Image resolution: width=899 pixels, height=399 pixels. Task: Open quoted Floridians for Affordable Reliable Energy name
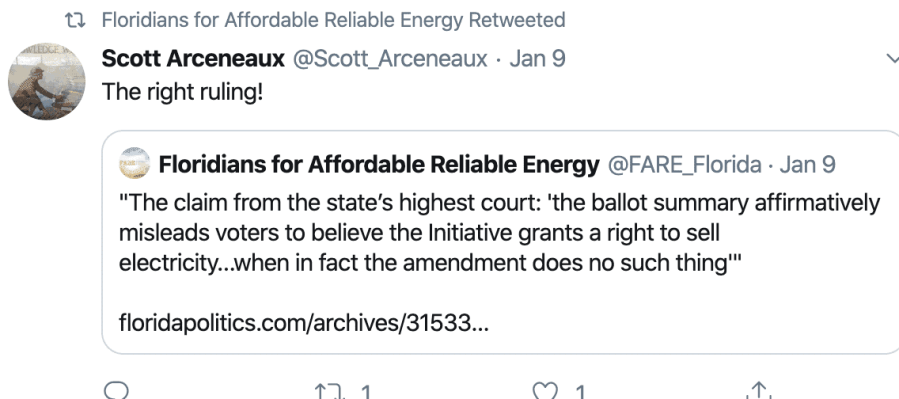379,165
